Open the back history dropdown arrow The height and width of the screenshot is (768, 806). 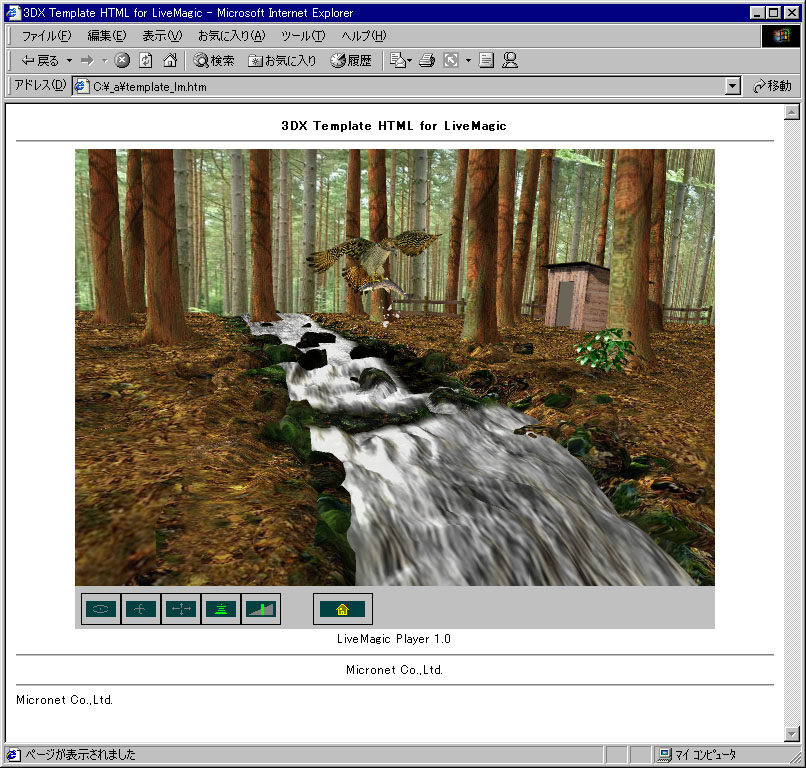tap(69, 61)
